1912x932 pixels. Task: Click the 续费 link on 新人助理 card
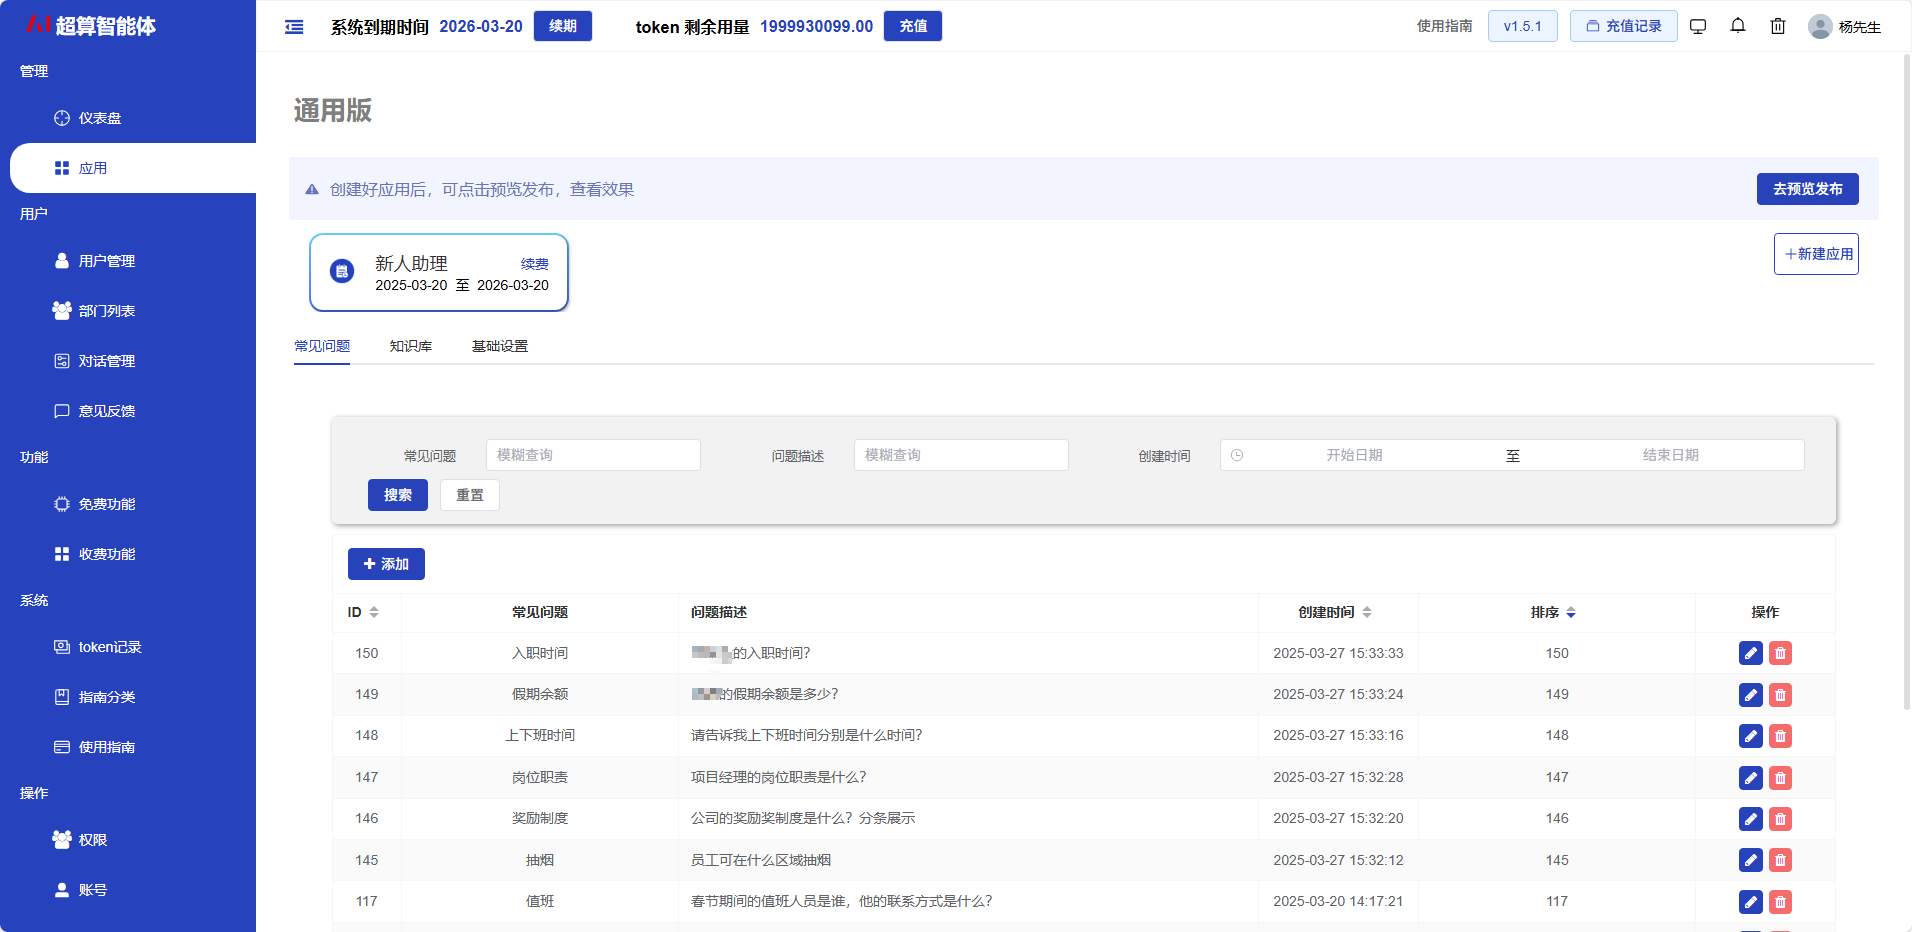tap(534, 264)
